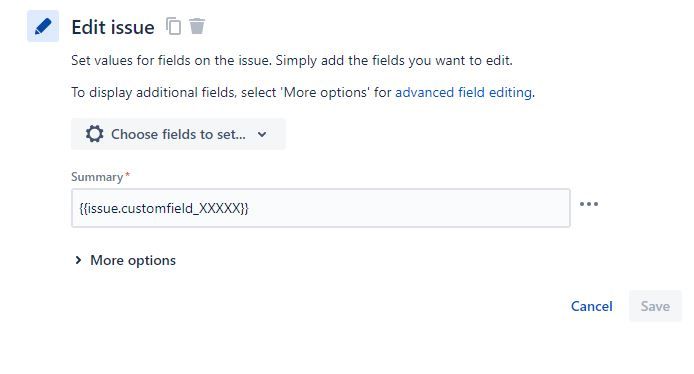694x374 pixels.
Task: Open the three-dot menu beside Summary field
Action: click(x=589, y=204)
